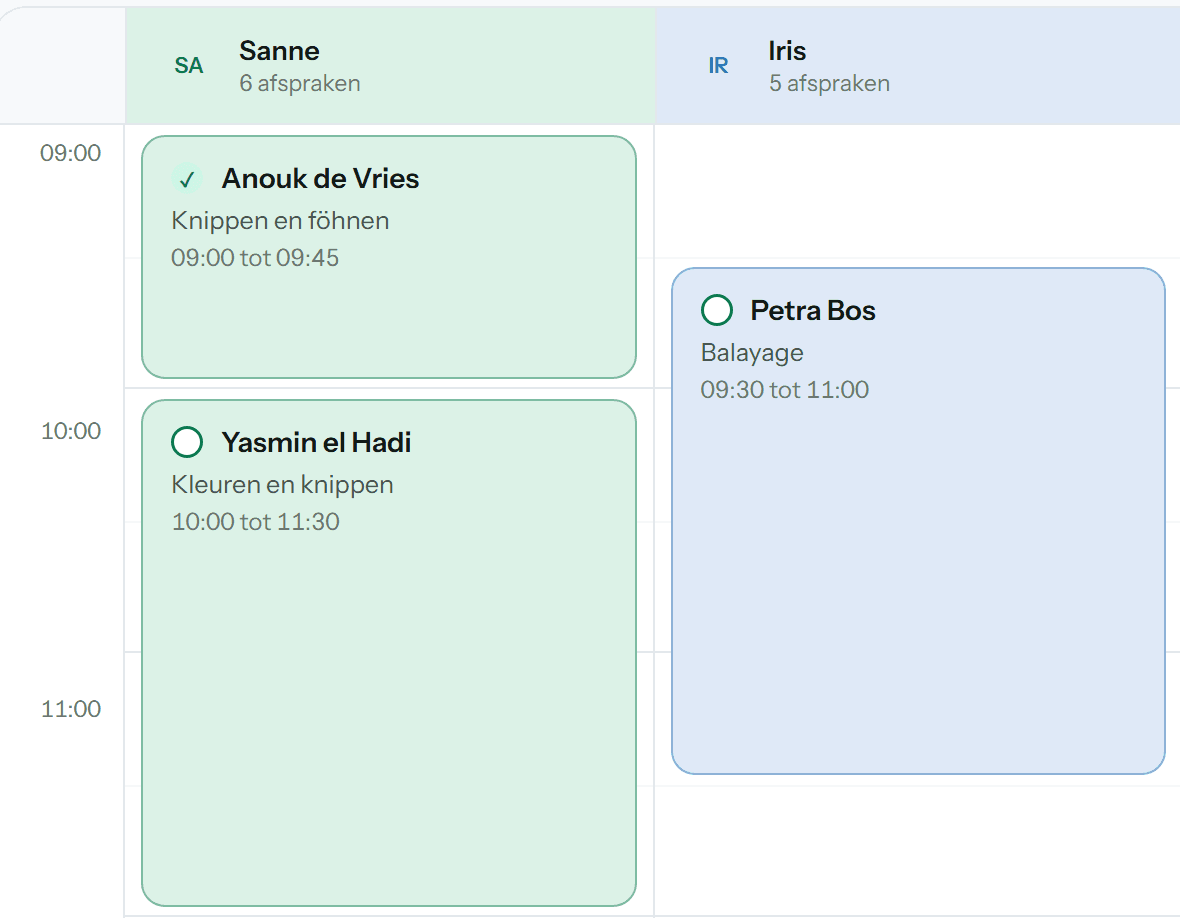The height and width of the screenshot is (918, 1180).
Task: Open Yasmin el Hadi appointment name
Action: [316, 442]
